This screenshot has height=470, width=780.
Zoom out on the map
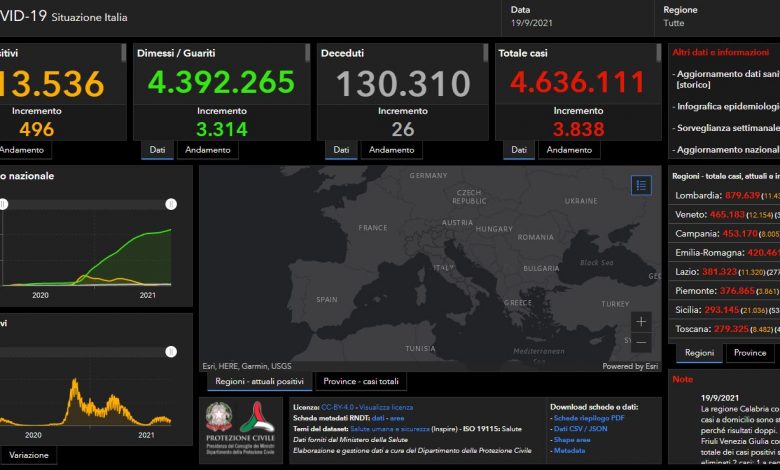click(641, 343)
